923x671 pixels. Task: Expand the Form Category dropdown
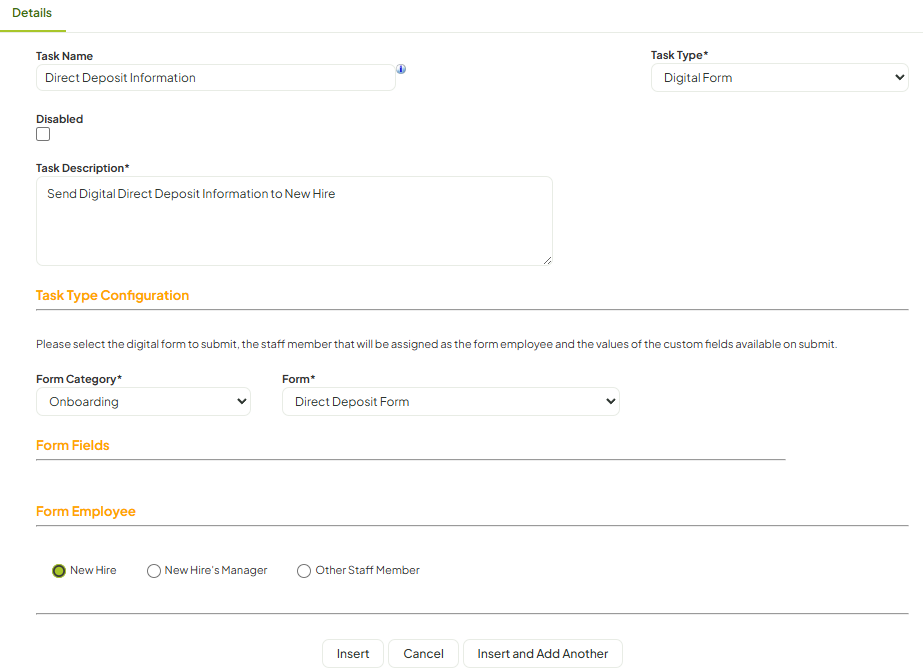(143, 401)
